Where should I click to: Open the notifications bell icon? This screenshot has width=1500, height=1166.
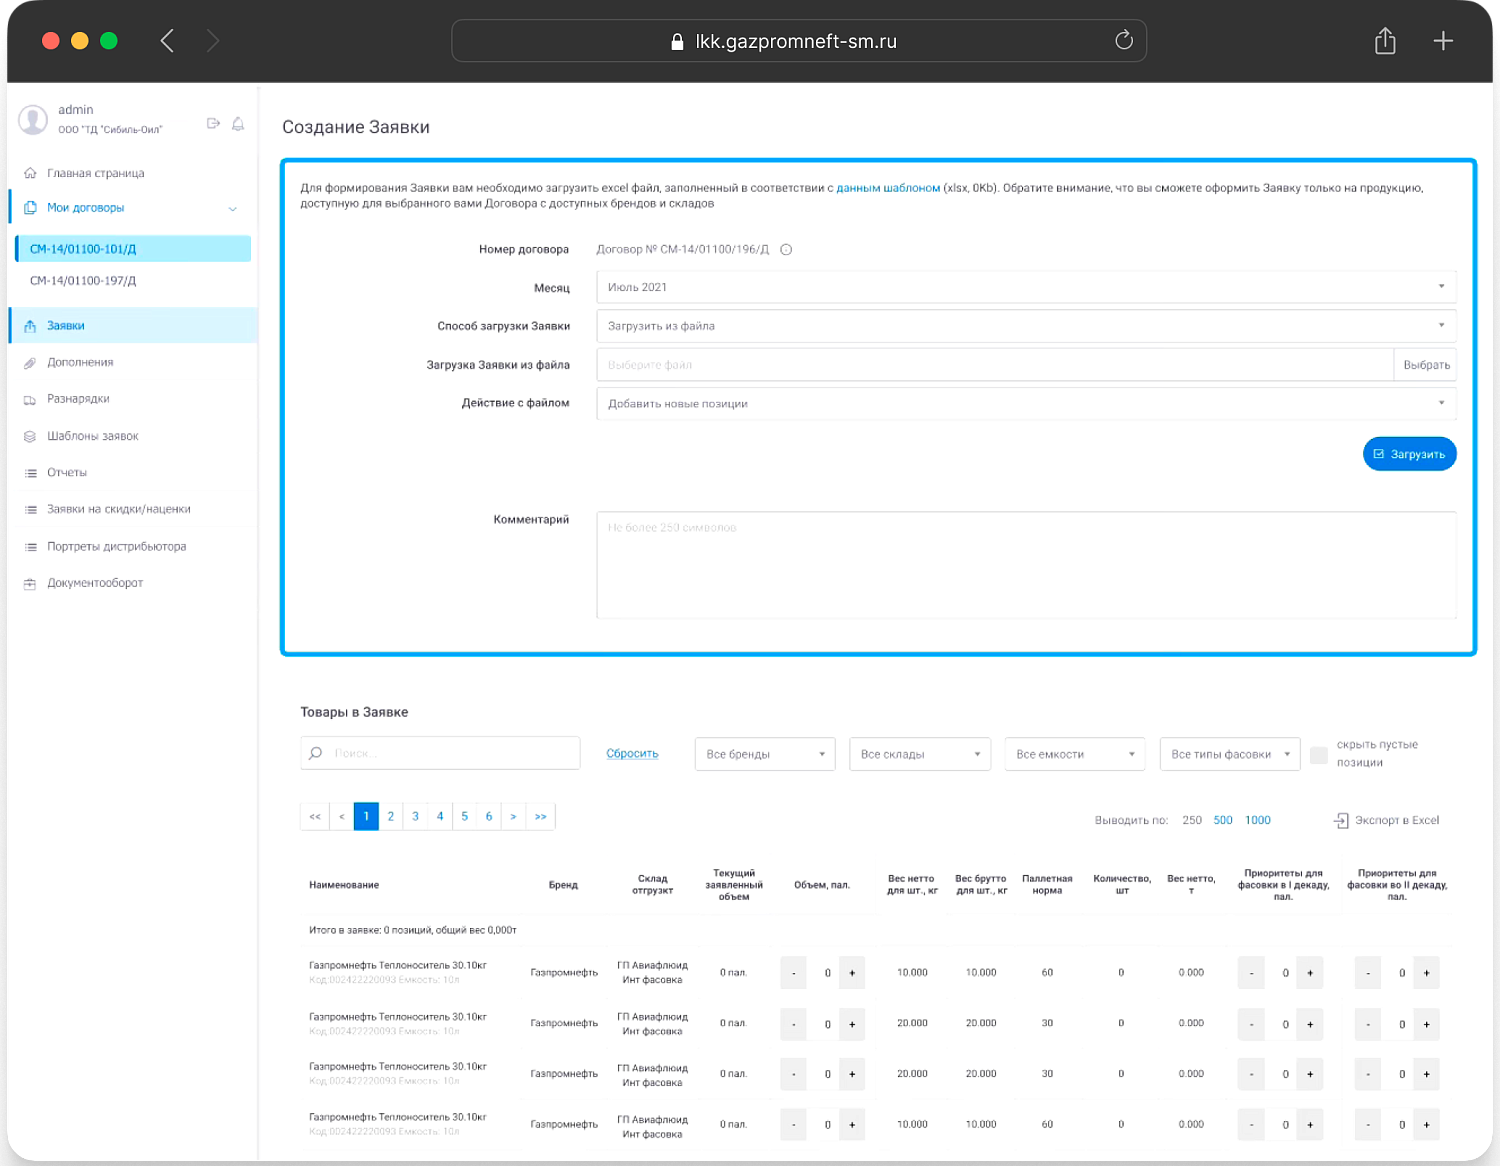tap(238, 124)
